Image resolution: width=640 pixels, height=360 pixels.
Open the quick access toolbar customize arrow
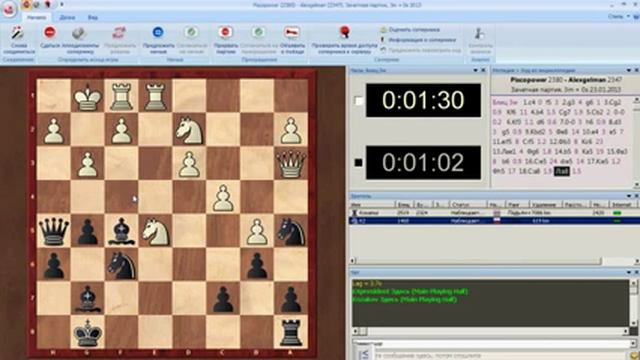coord(62,5)
